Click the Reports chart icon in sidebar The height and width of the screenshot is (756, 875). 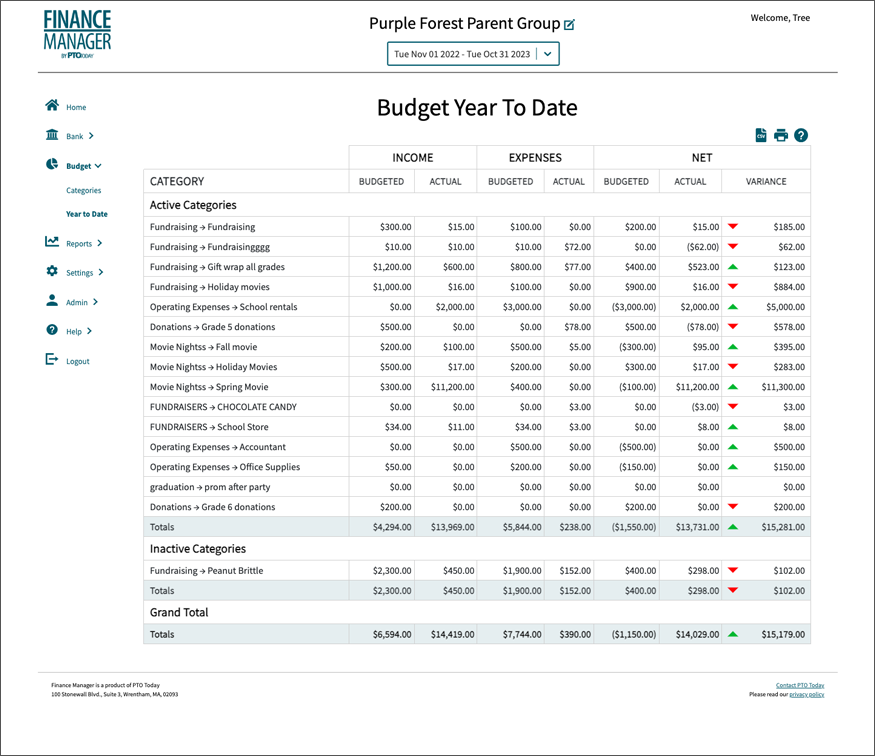pos(51,242)
